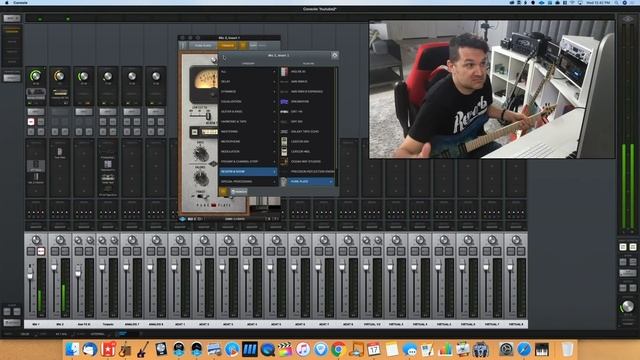Click the Settings button at bottom left
The image size is (640, 360).
point(11,323)
